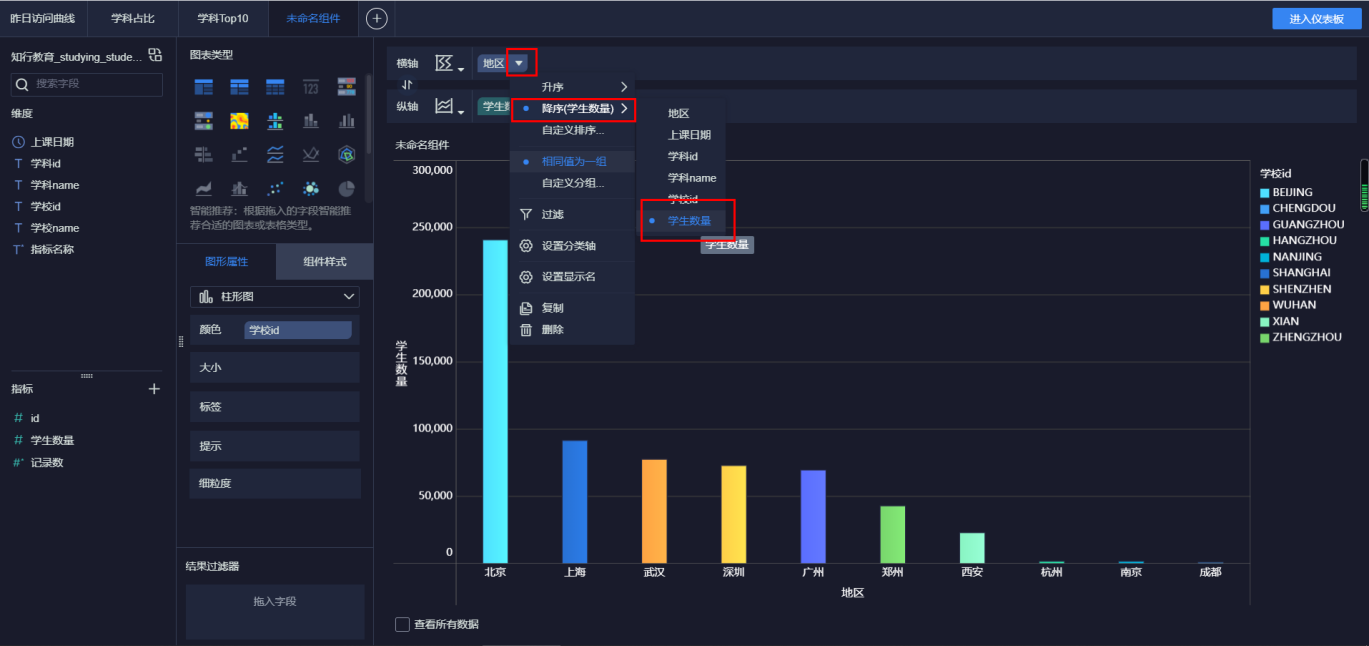Select the column-line combo chart type

239,188
